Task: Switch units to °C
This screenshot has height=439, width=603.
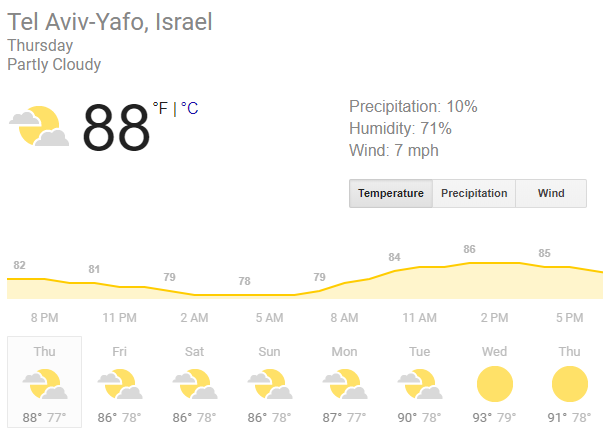Action: [x=189, y=108]
